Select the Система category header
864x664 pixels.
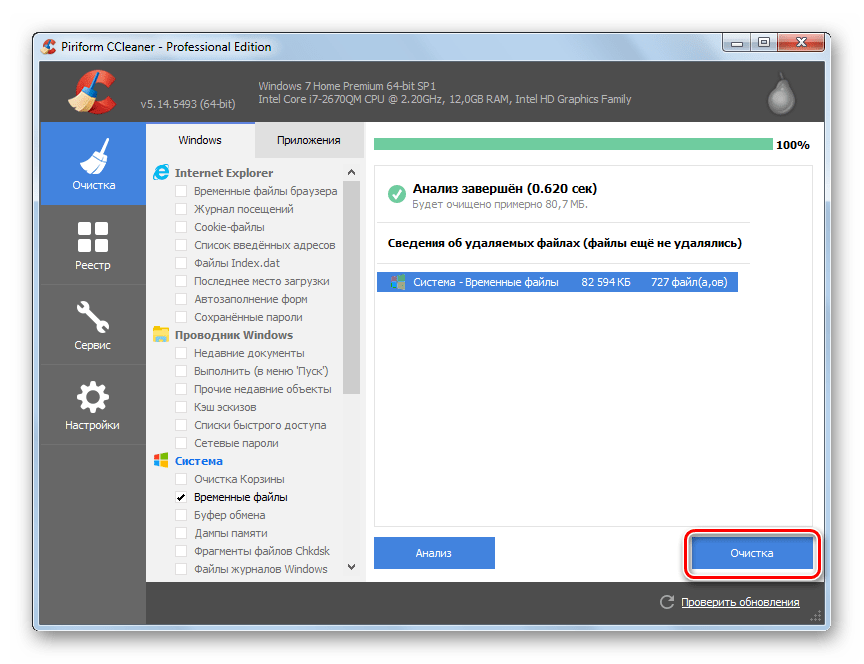click(x=198, y=461)
